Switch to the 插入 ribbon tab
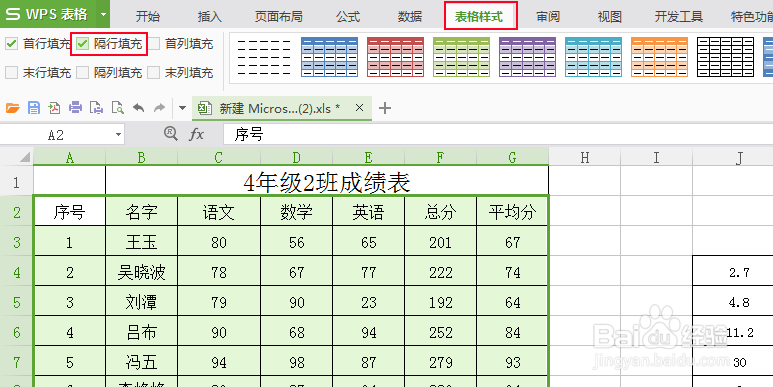This screenshot has width=773, height=387. (210, 16)
